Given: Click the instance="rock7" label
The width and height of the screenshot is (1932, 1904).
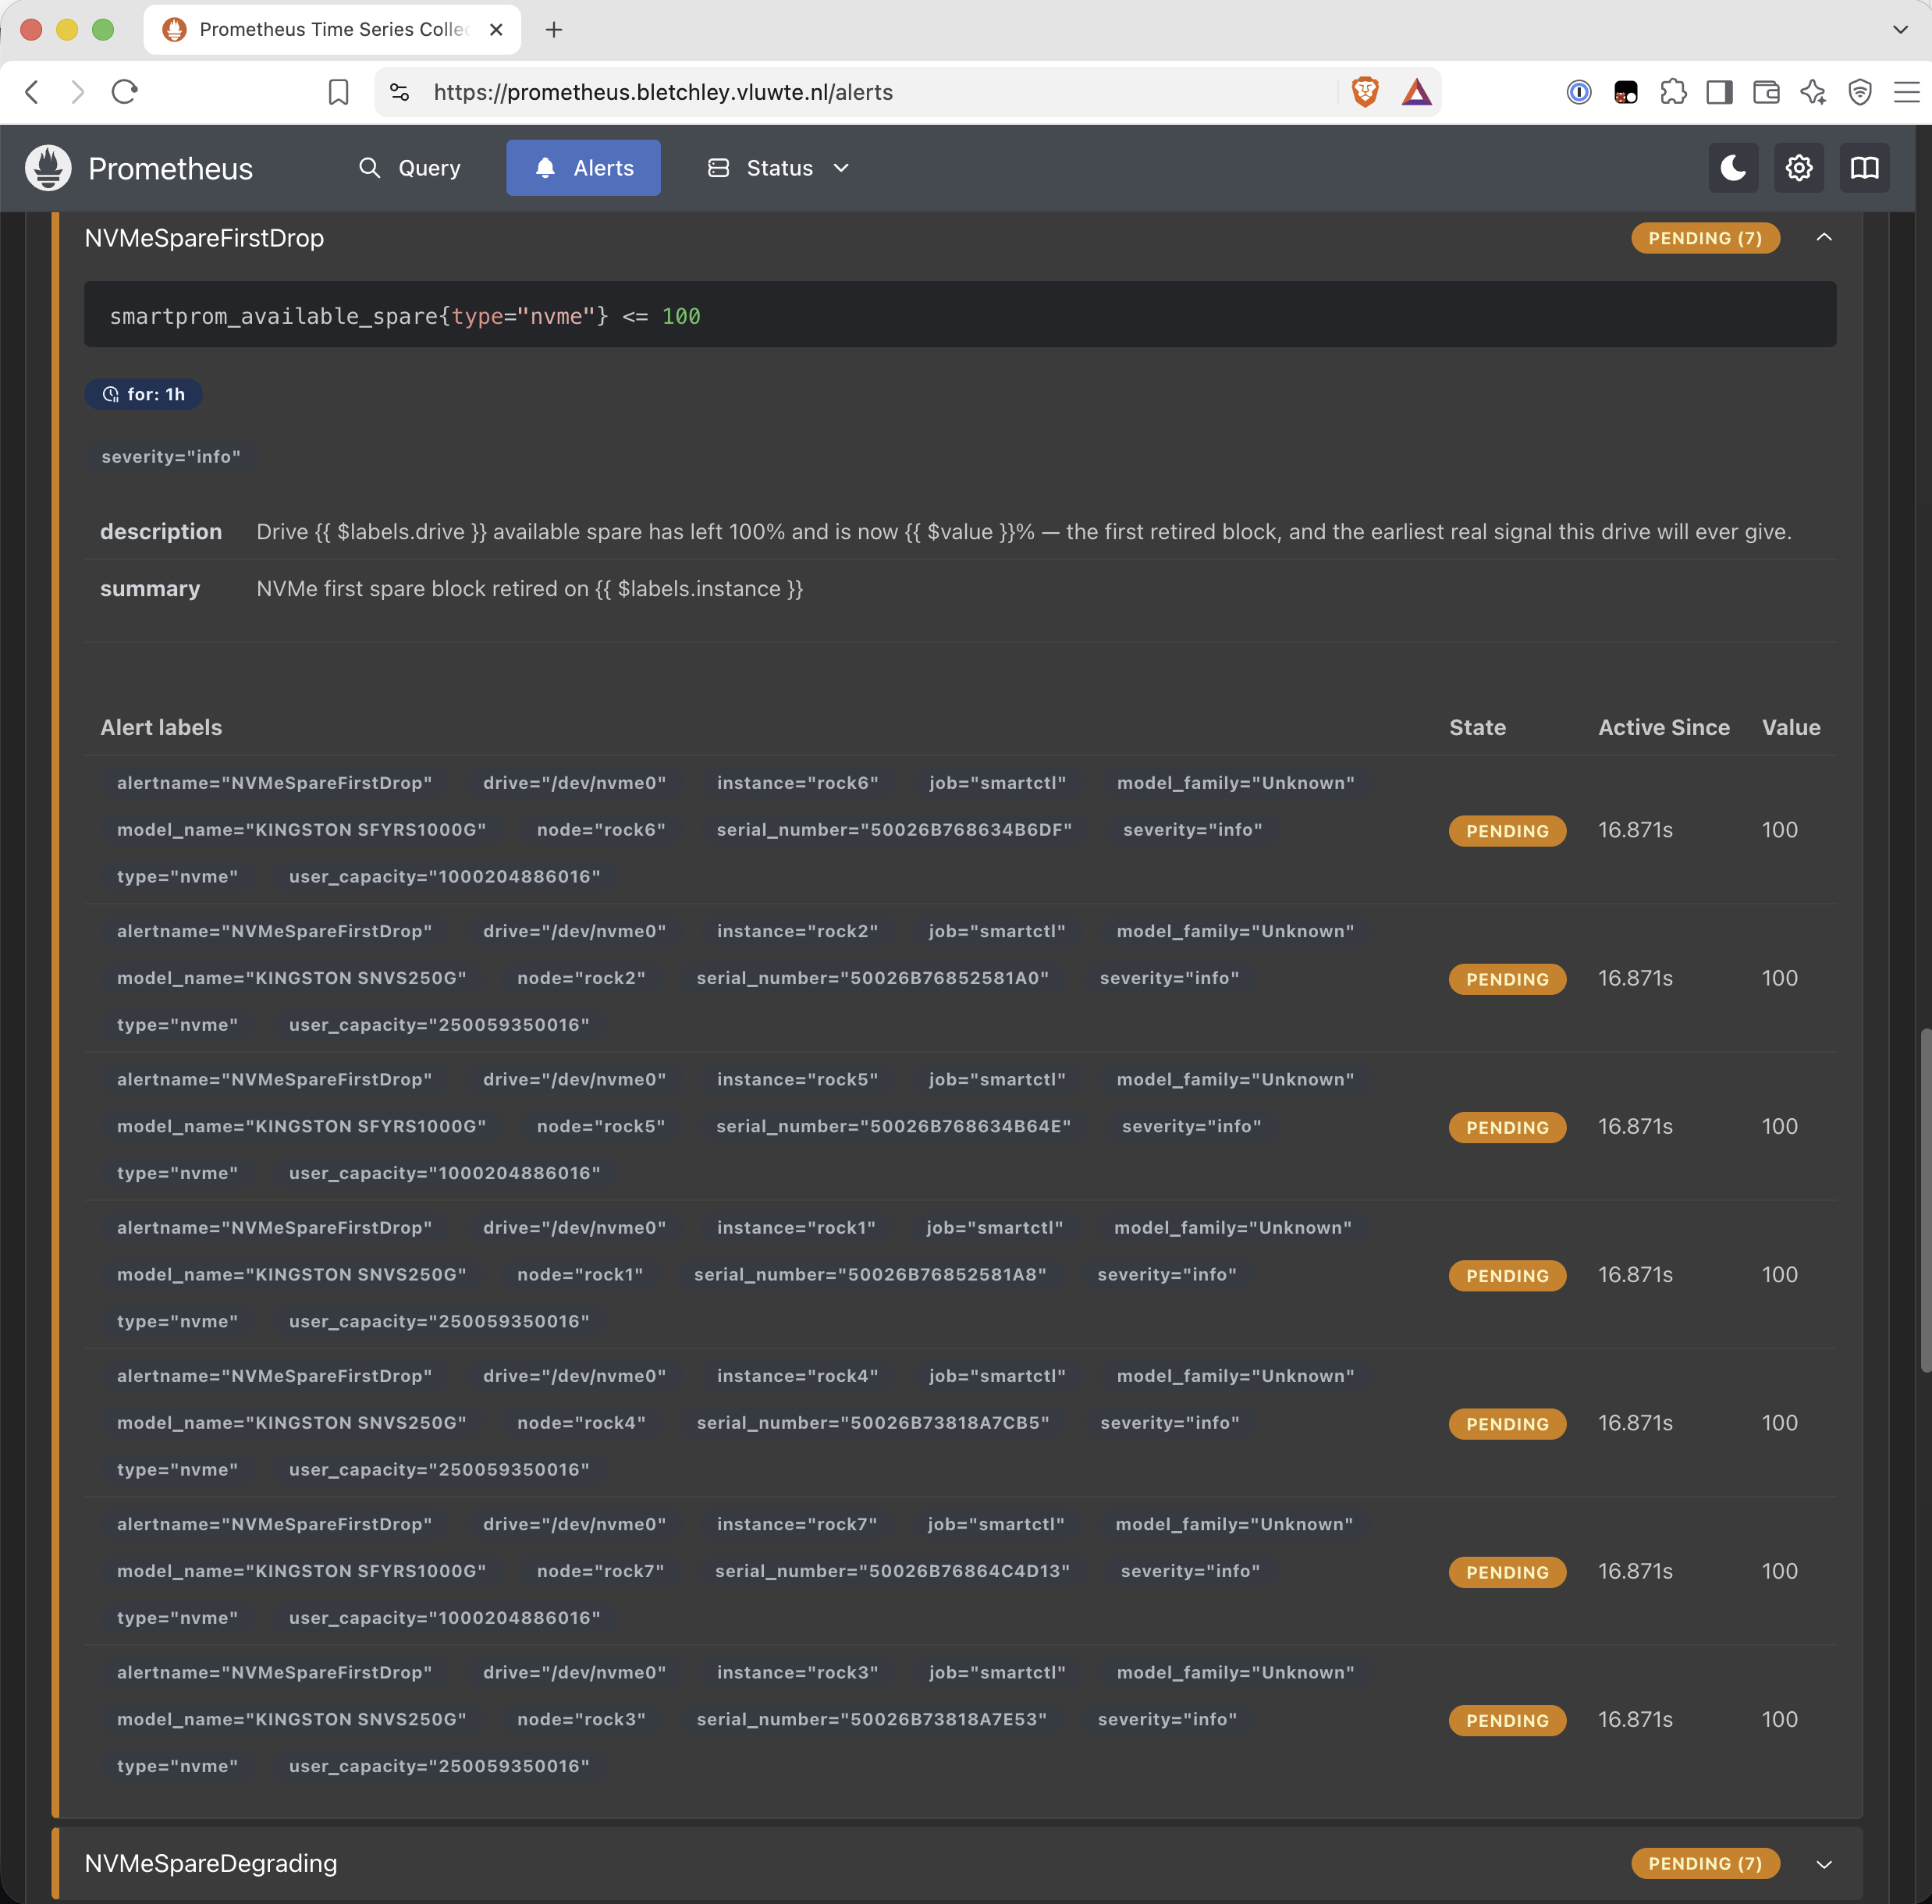Looking at the screenshot, I should 797,1525.
